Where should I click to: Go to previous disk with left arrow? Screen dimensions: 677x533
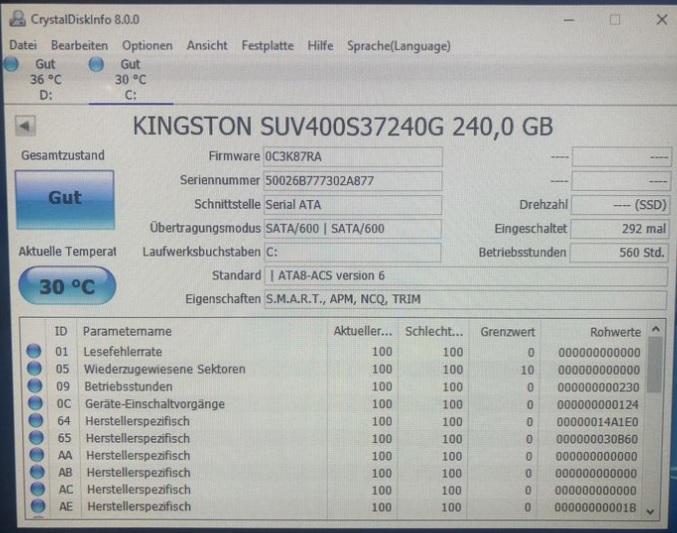[x=25, y=126]
